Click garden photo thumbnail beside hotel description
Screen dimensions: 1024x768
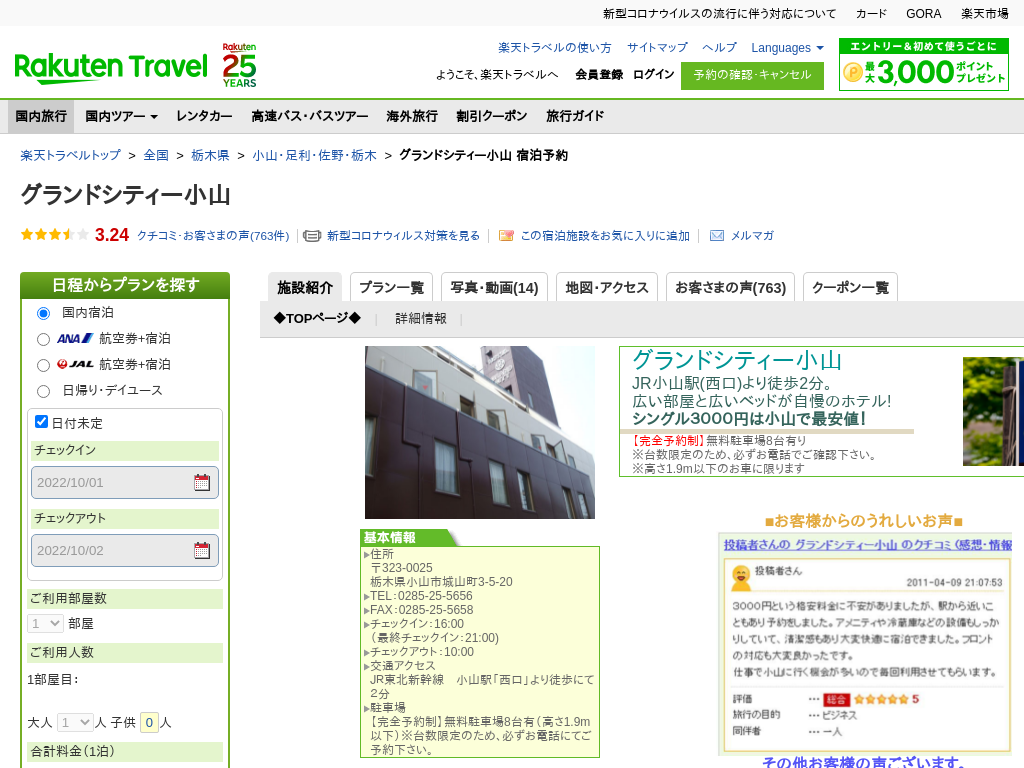993,411
